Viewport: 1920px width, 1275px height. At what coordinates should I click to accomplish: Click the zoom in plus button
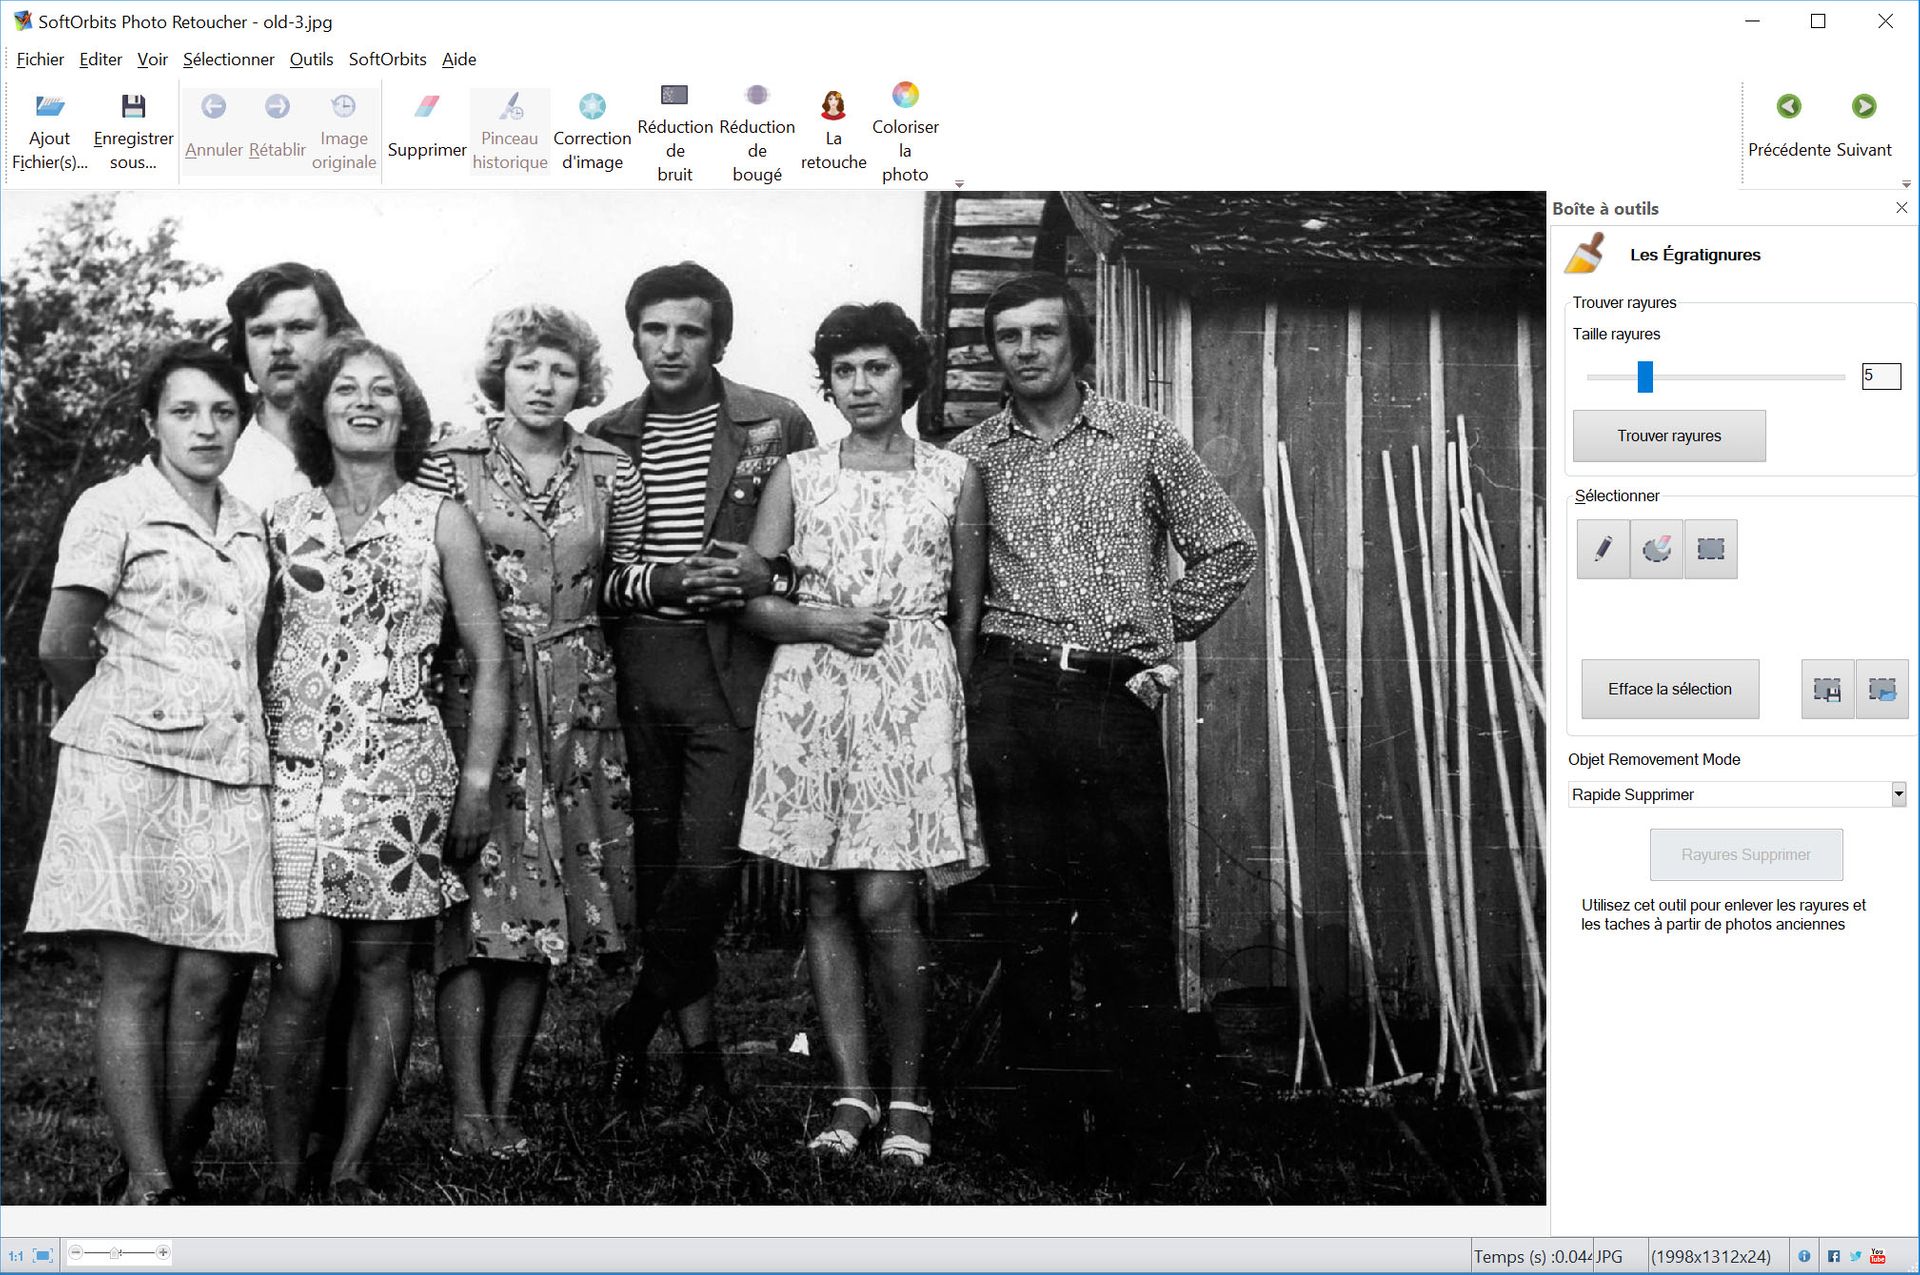(163, 1253)
